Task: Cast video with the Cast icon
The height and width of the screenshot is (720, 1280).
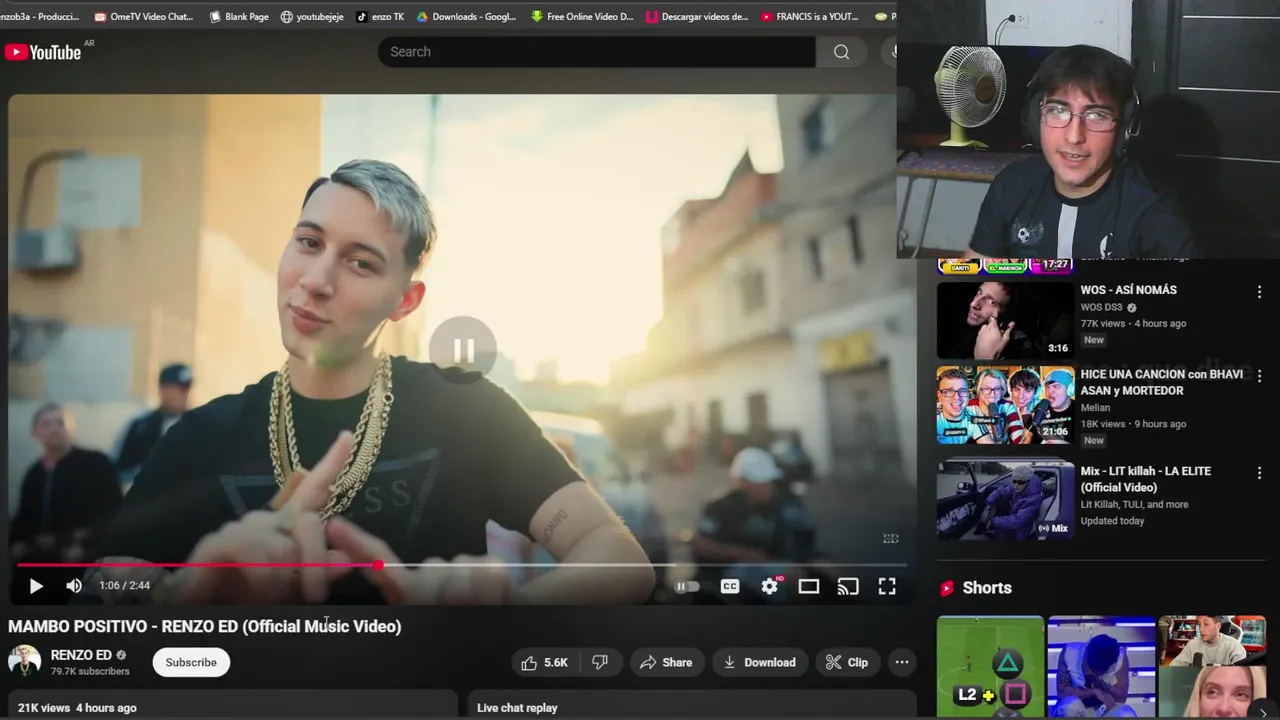Action: coord(848,587)
